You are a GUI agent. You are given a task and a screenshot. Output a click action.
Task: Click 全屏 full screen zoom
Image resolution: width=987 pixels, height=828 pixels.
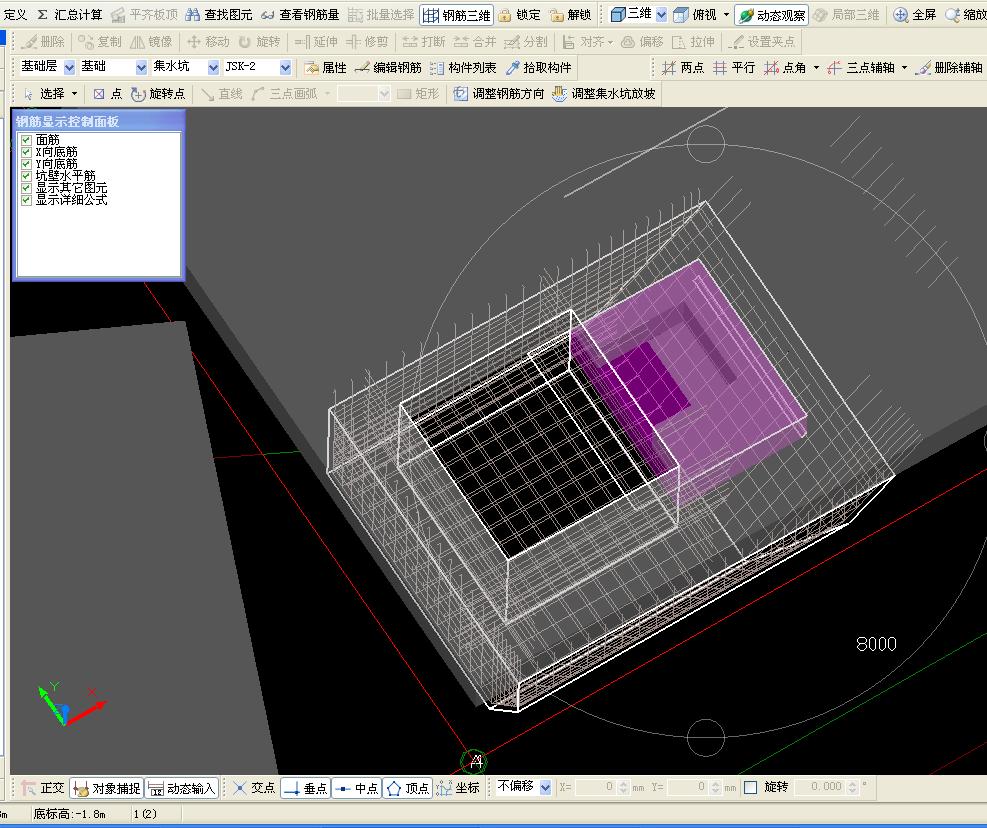point(915,14)
